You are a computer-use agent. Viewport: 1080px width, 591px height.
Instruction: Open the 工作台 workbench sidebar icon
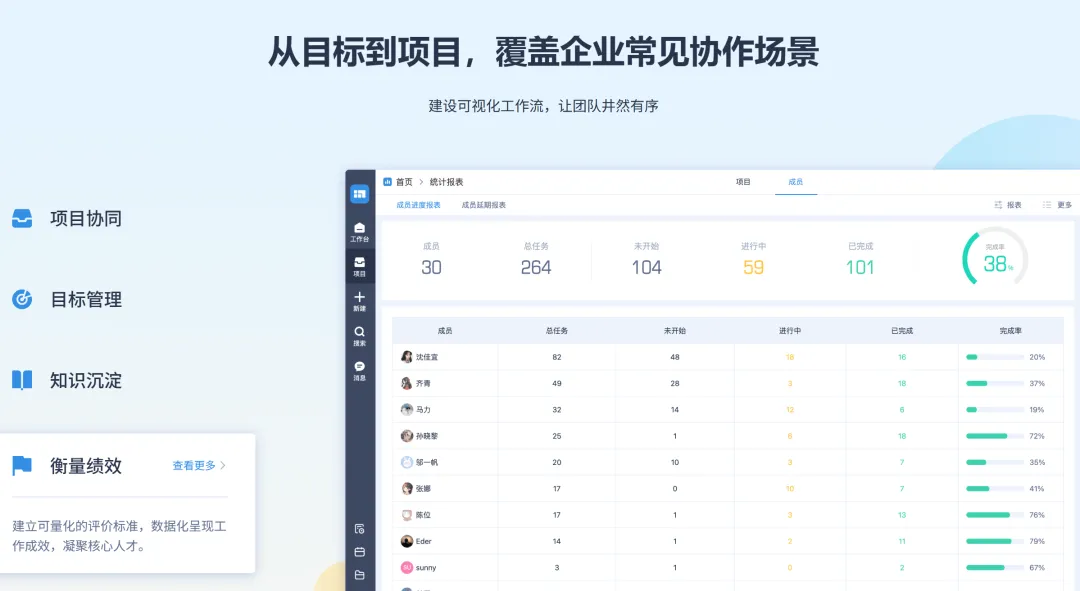click(360, 232)
